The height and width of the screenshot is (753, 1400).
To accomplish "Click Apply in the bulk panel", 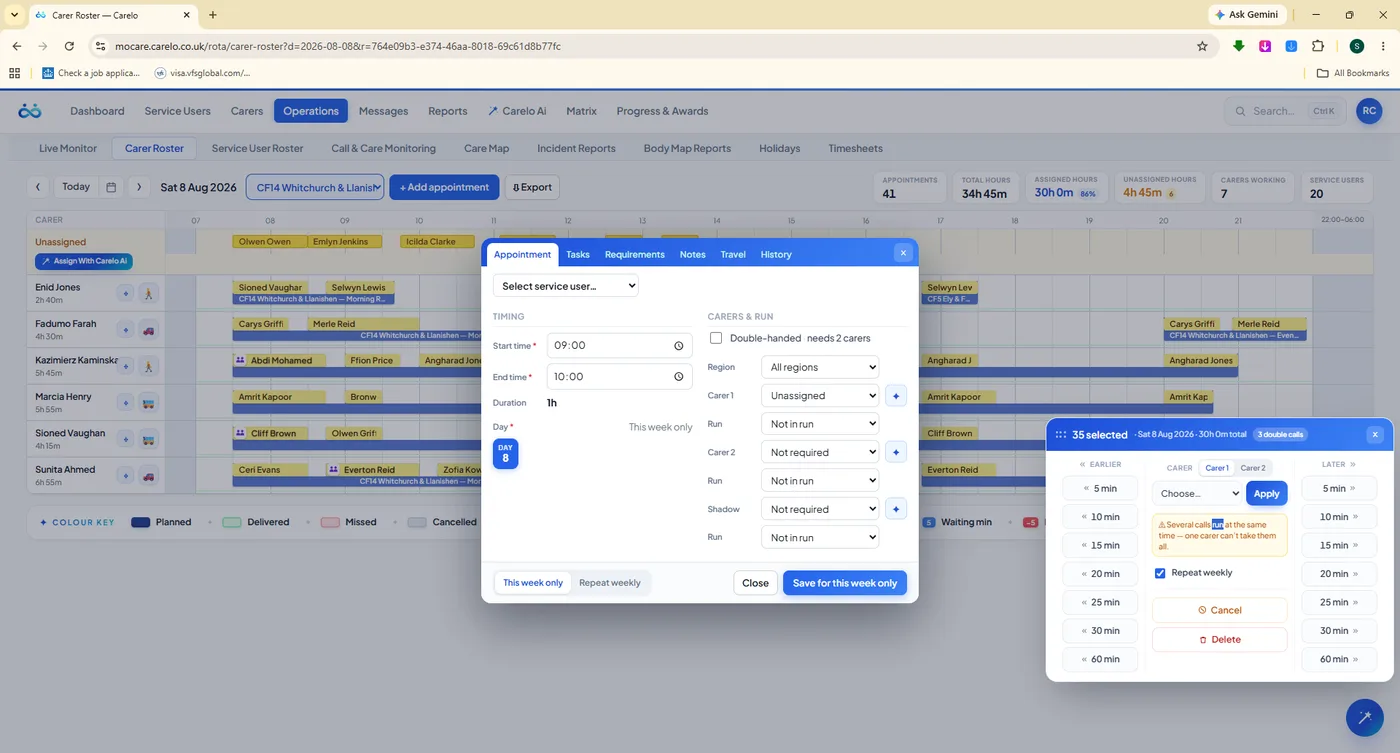I will (x=1266, y=493).
